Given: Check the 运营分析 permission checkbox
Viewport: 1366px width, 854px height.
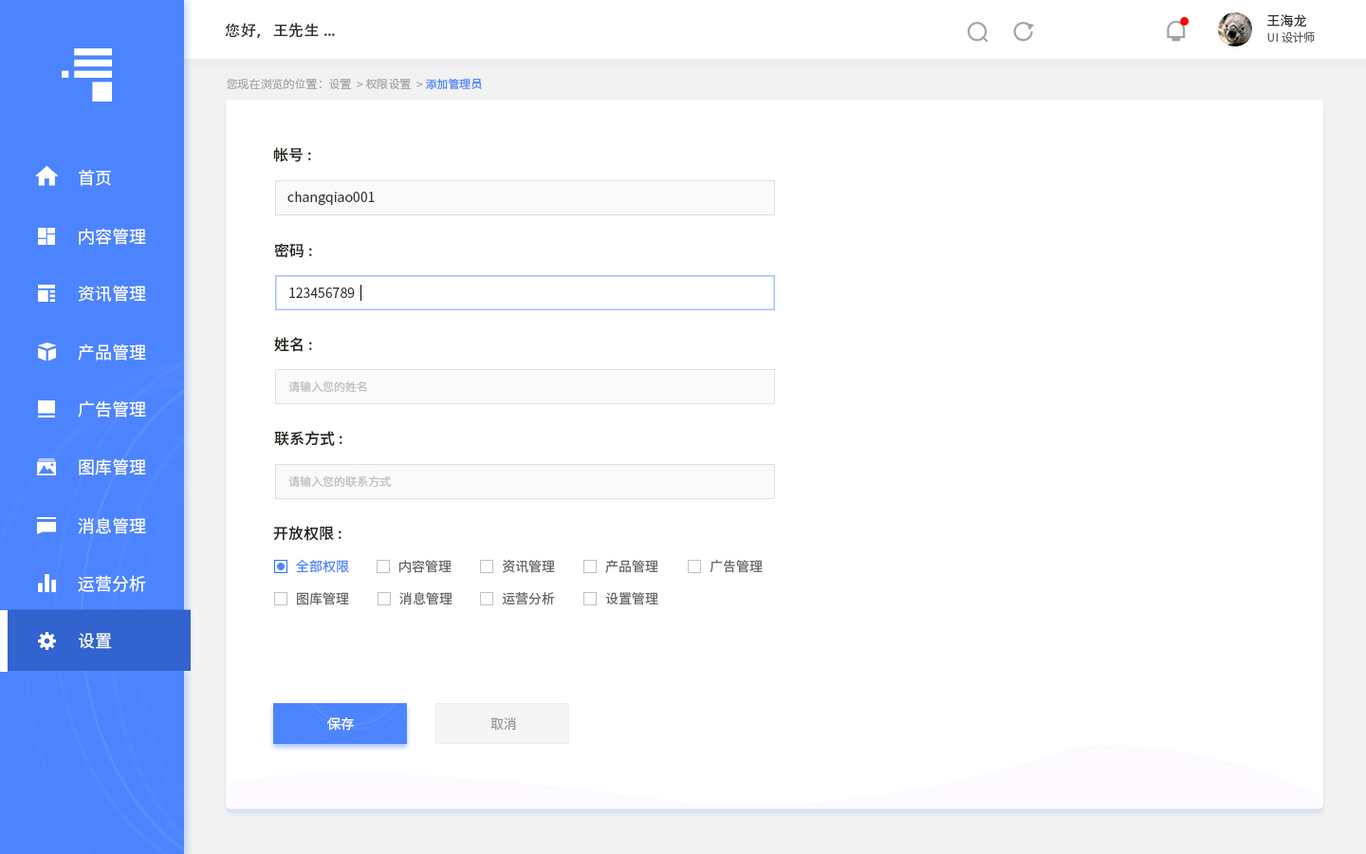Looking at the screenshot, I should click(487, 599).
